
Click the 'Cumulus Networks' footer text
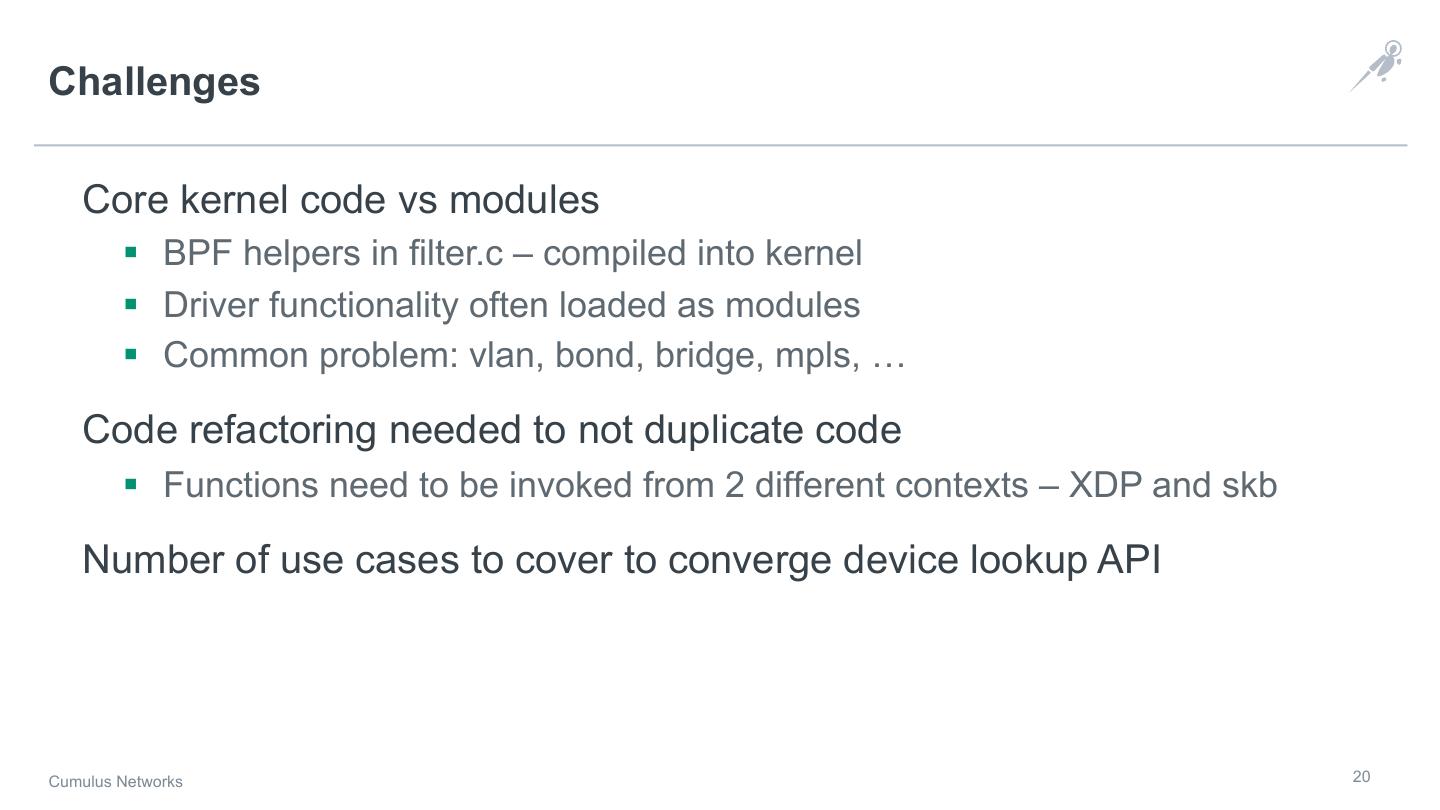tap(115, 782)
